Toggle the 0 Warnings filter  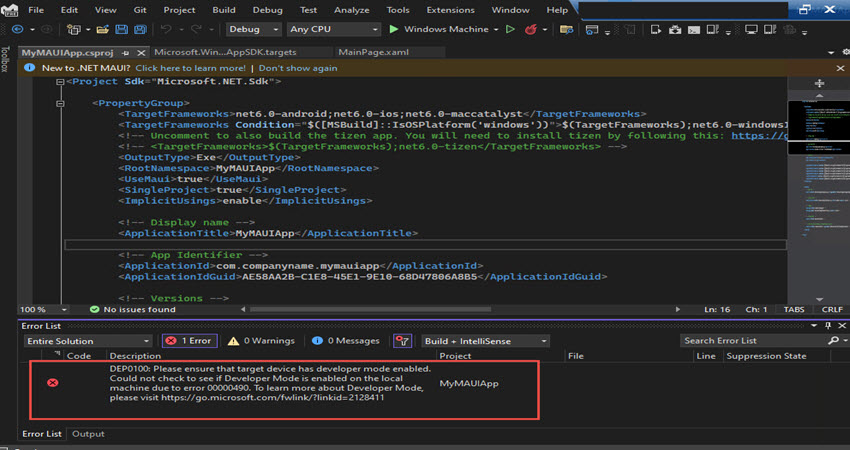click(260, 340)
